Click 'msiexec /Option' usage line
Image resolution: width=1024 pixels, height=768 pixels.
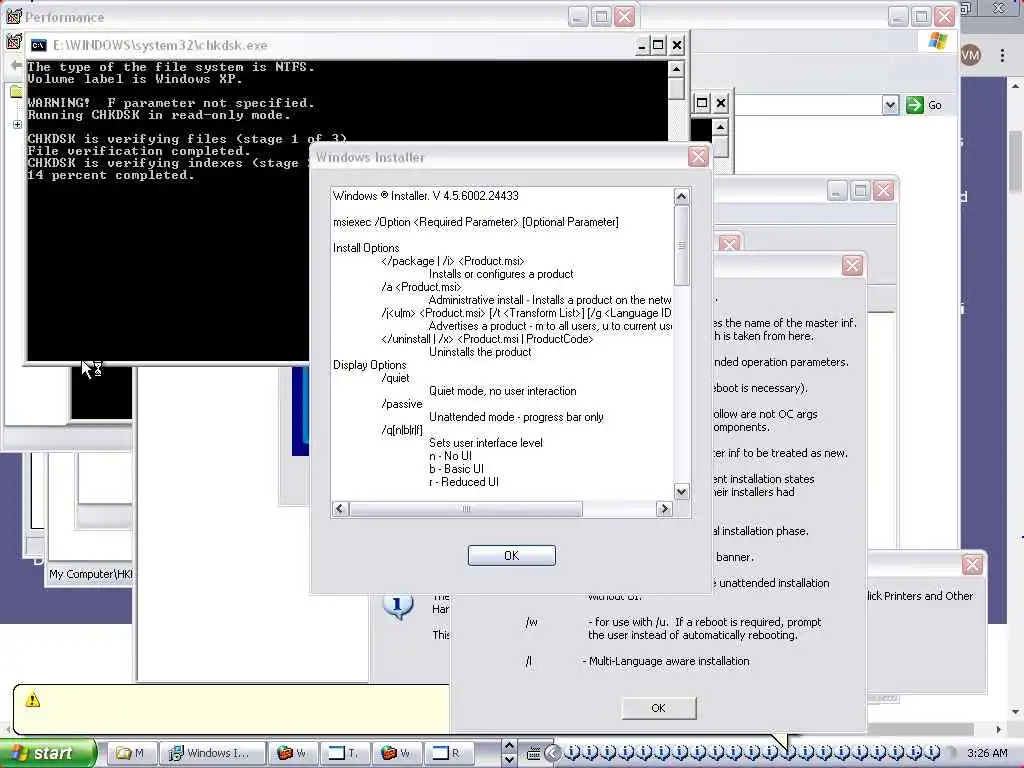click(x=475, y=222)
